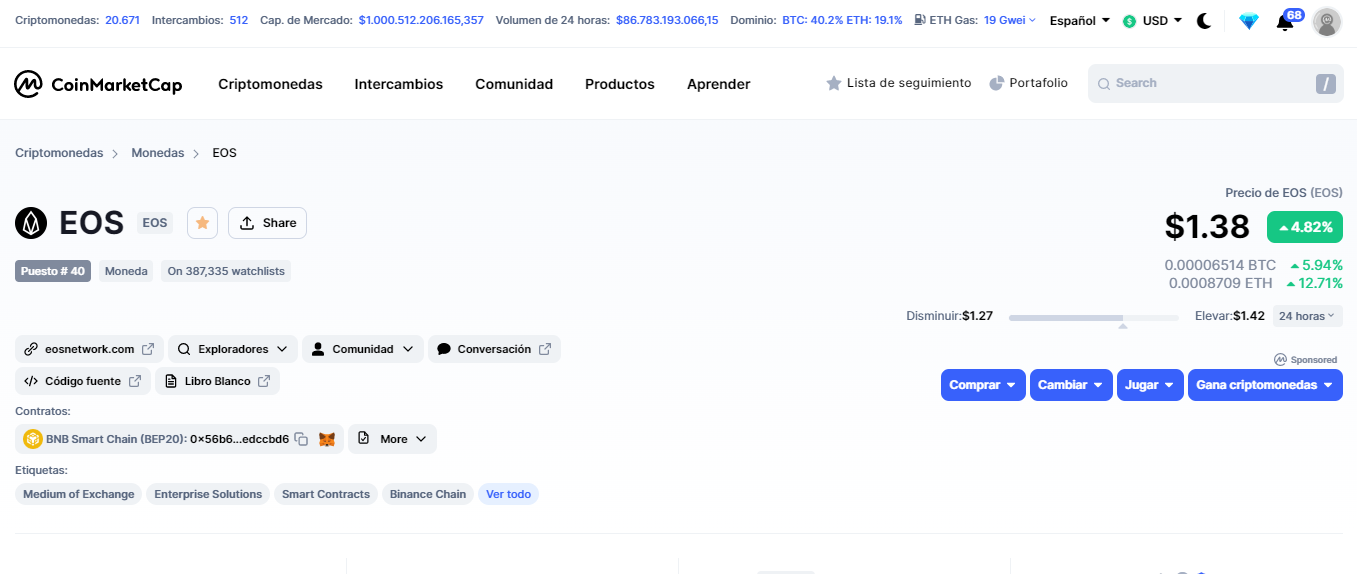The height and width of the screenshot is (574, 1357).
Task: Click green 4.82% change badge
Action: point(1305,227)
